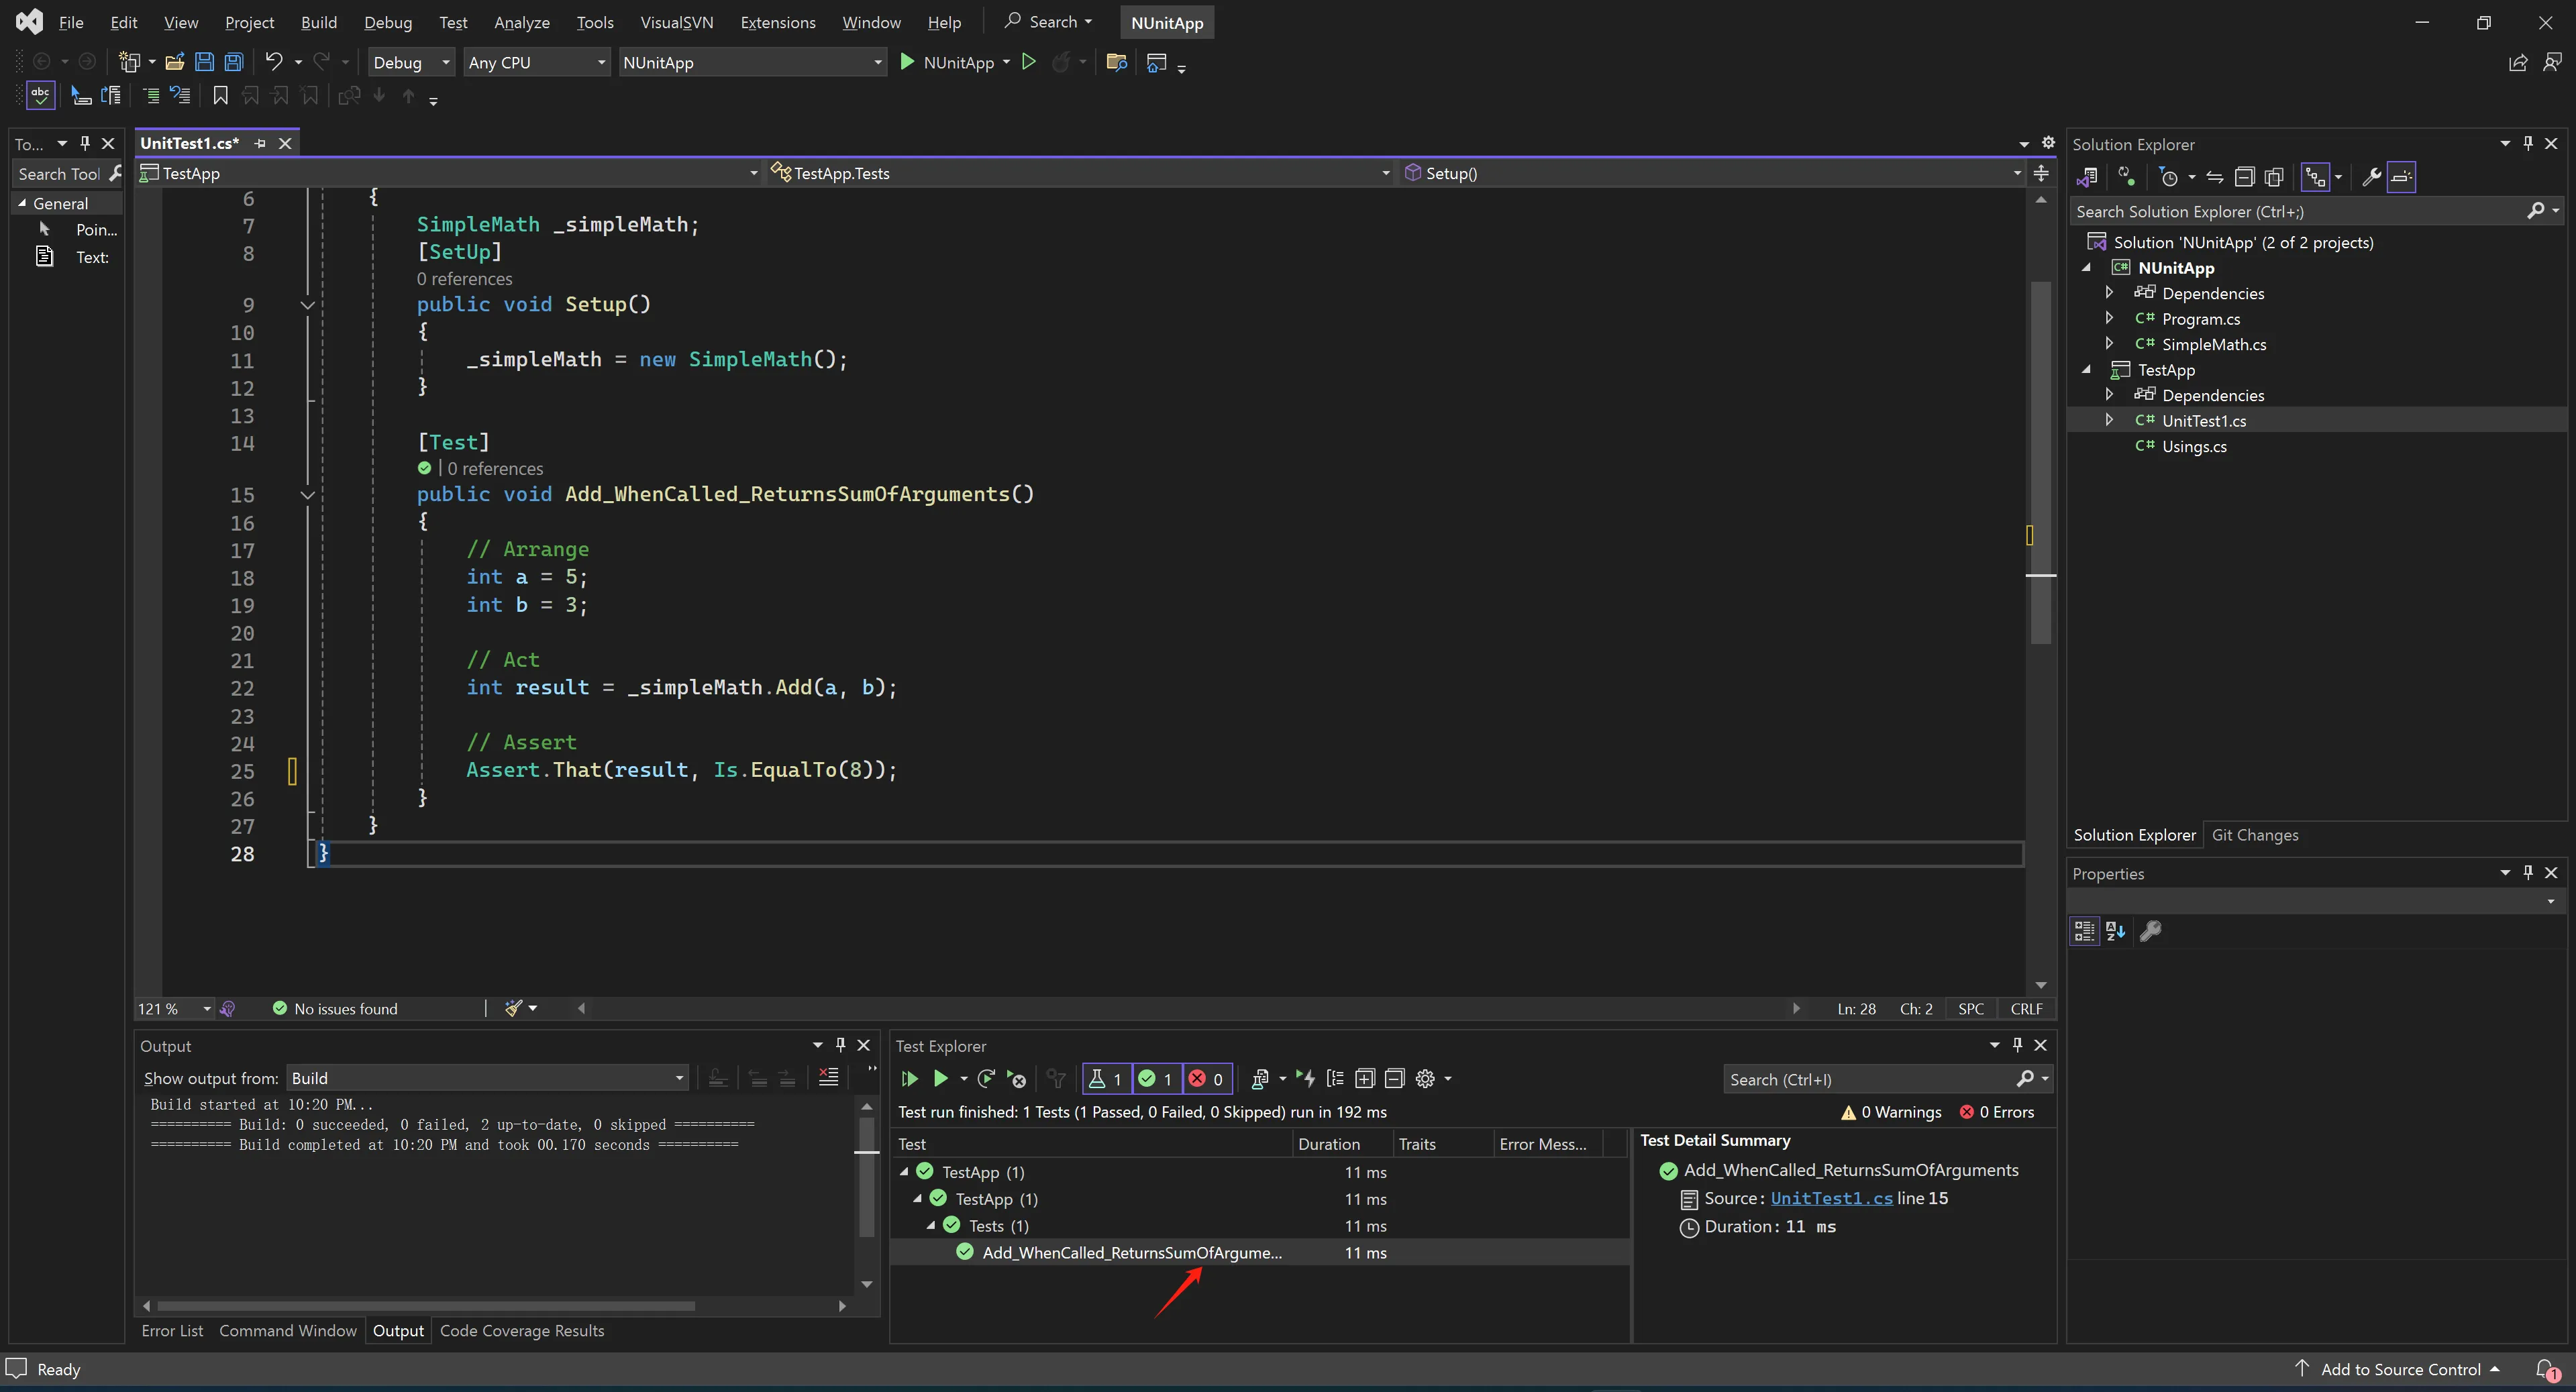The width and height of the screenshot is (2576, 1392).
Task: Click the Undo arrow icon
Action: click(x=274, y=62)
